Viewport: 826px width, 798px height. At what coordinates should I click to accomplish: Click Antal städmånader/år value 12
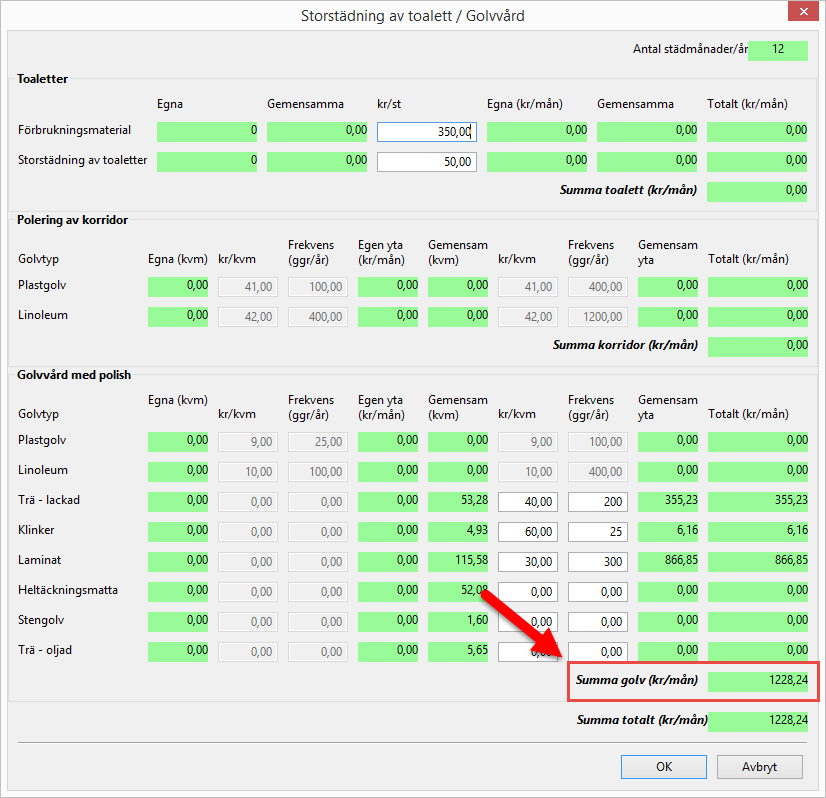pos(777,50)
